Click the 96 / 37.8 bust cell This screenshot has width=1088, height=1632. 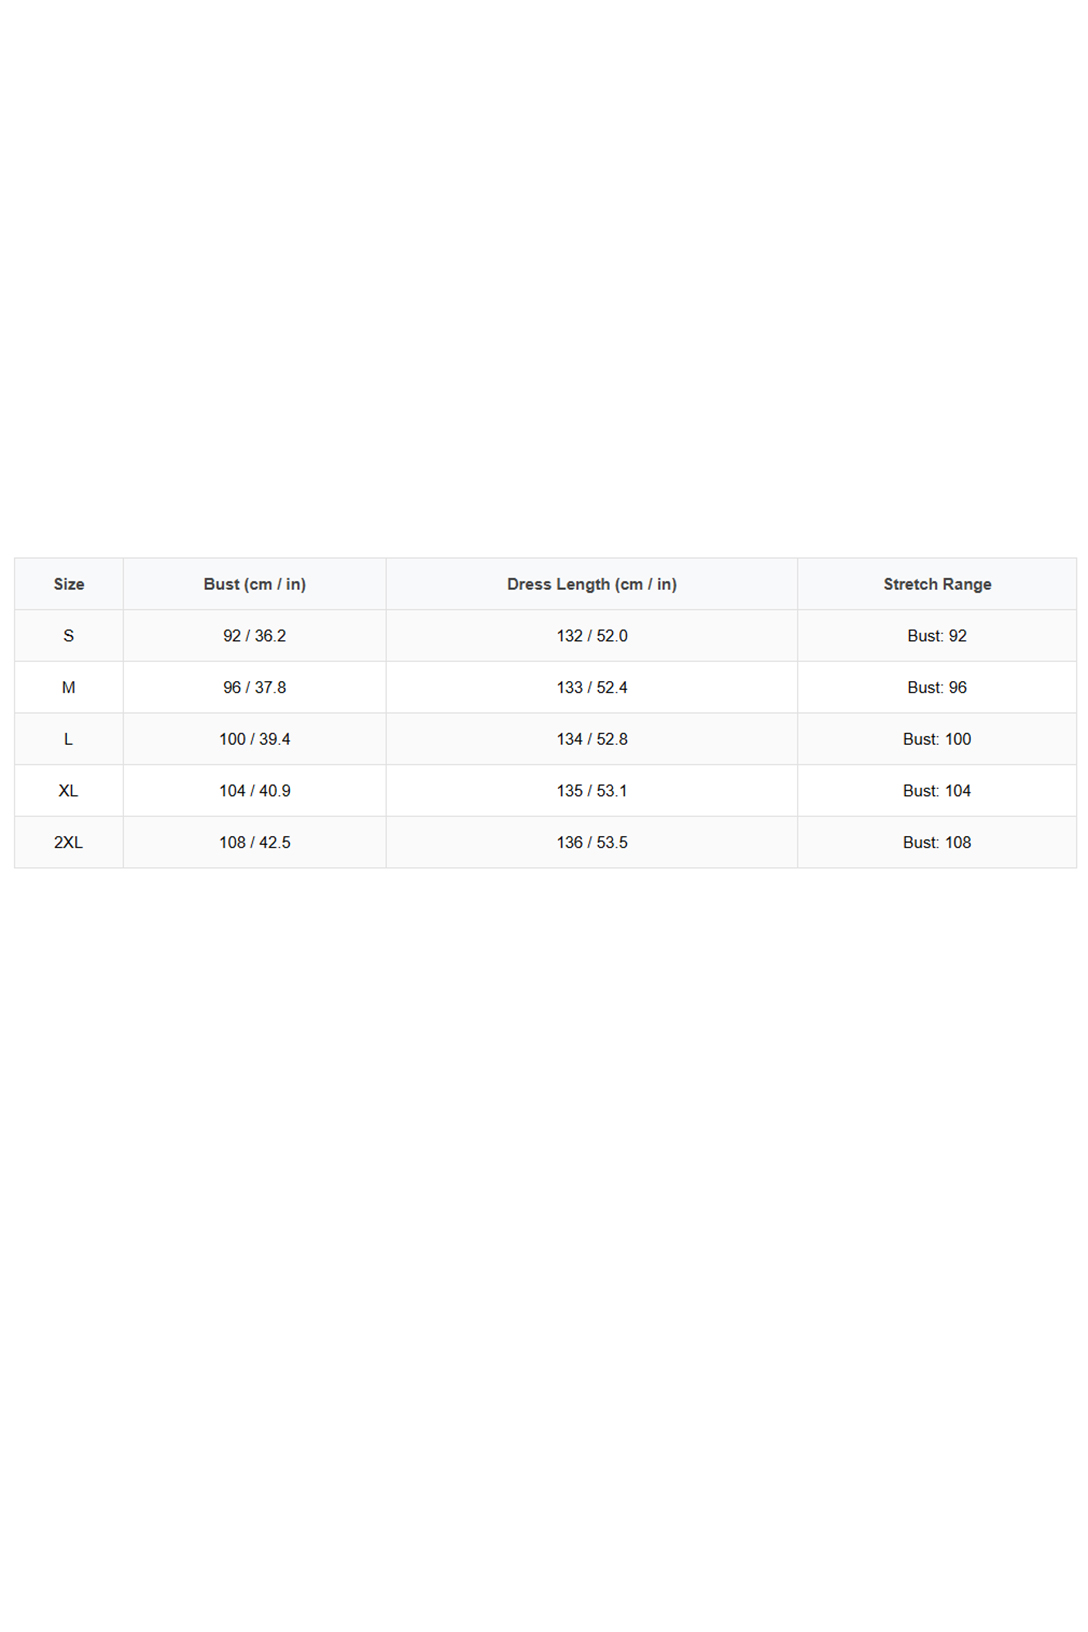point(254,688)
